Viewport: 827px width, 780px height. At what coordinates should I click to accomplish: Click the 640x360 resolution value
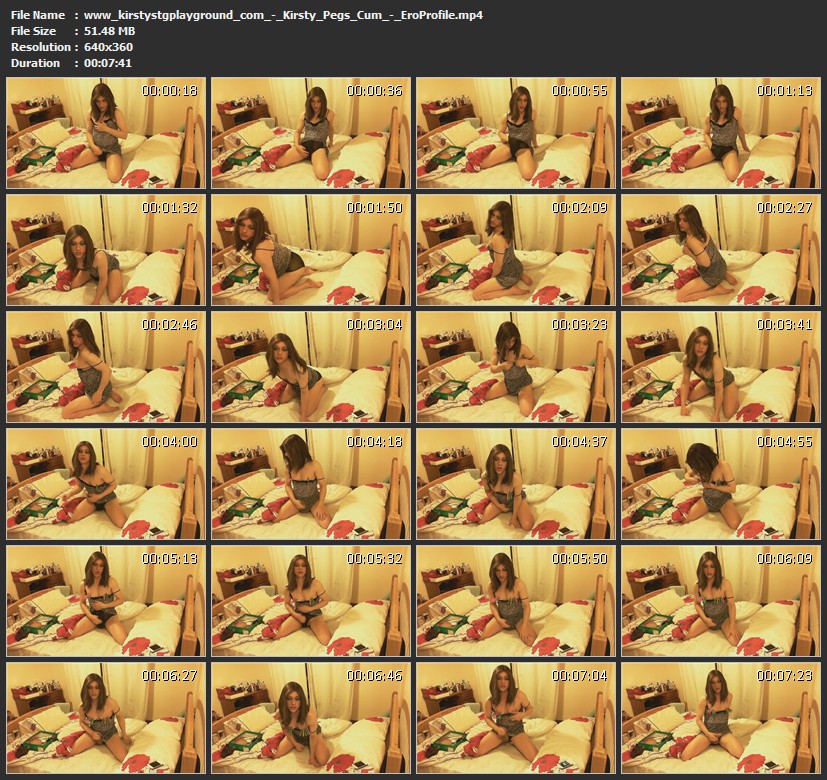[x=108, y=47]
